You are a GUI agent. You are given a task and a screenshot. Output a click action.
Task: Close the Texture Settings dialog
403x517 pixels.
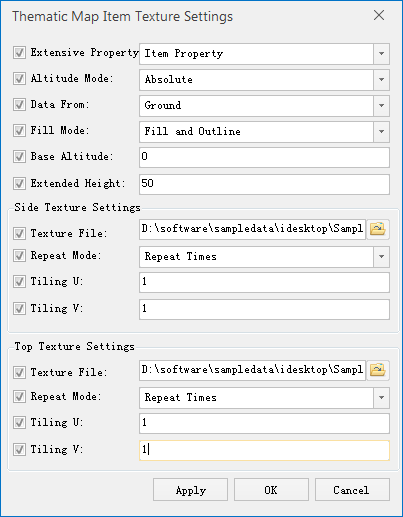coord(379,15)
